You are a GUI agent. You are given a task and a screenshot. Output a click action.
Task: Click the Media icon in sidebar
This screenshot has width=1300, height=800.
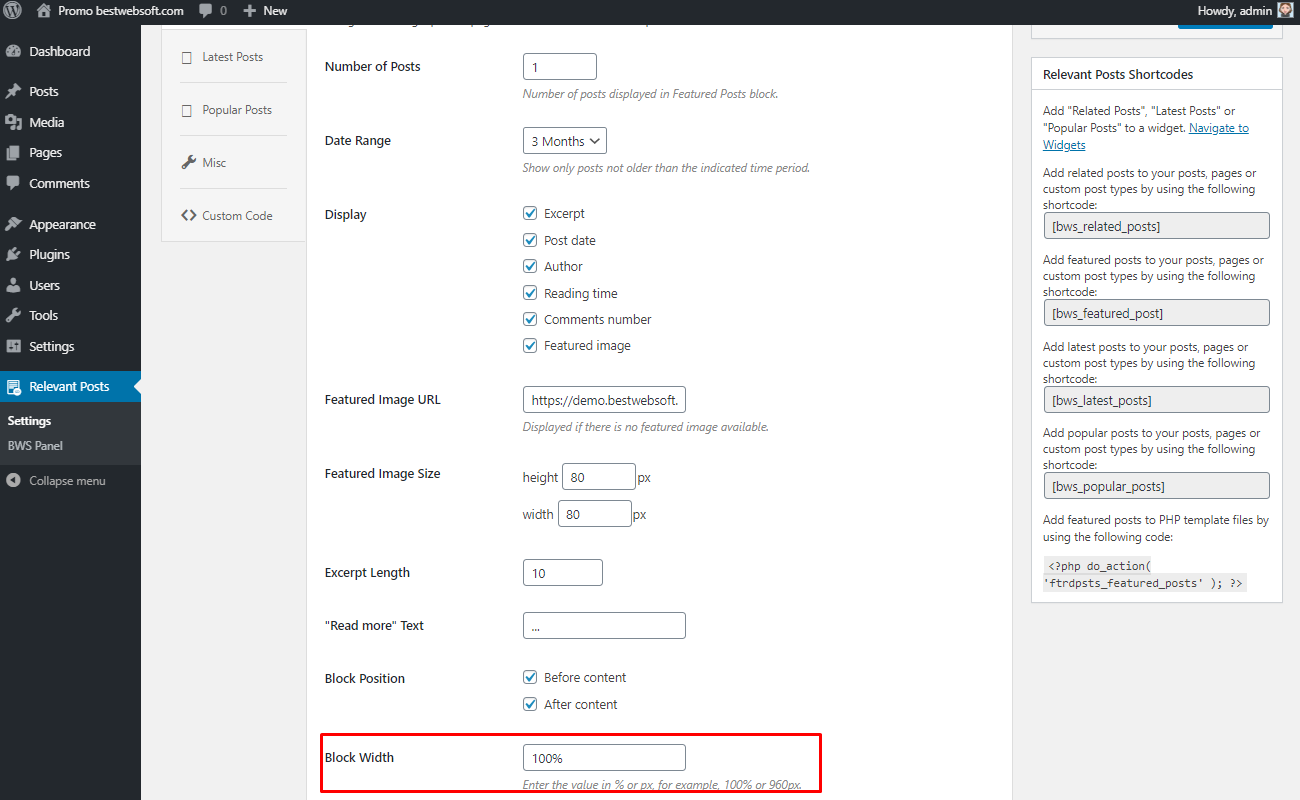[13, 122]
